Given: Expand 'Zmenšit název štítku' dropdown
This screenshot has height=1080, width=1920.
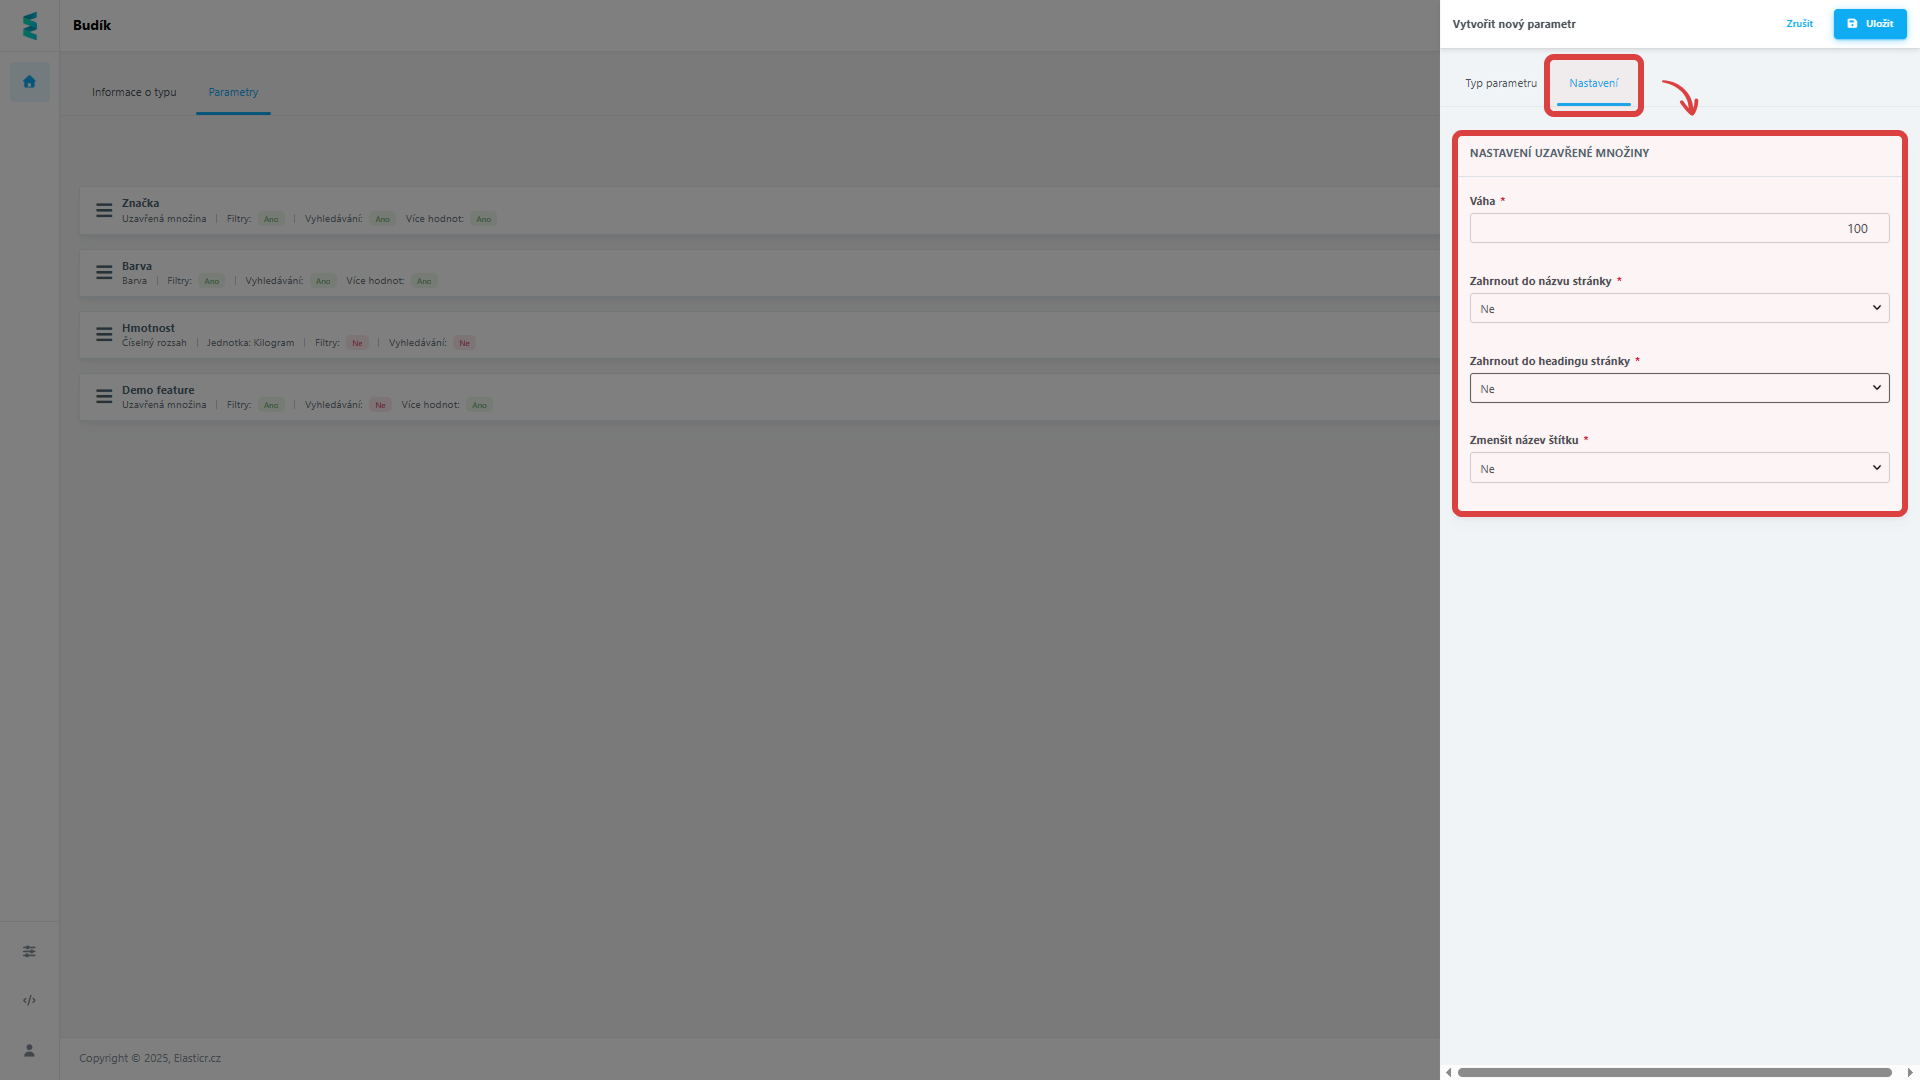Looking at the screenshot, I should 1679,468.
